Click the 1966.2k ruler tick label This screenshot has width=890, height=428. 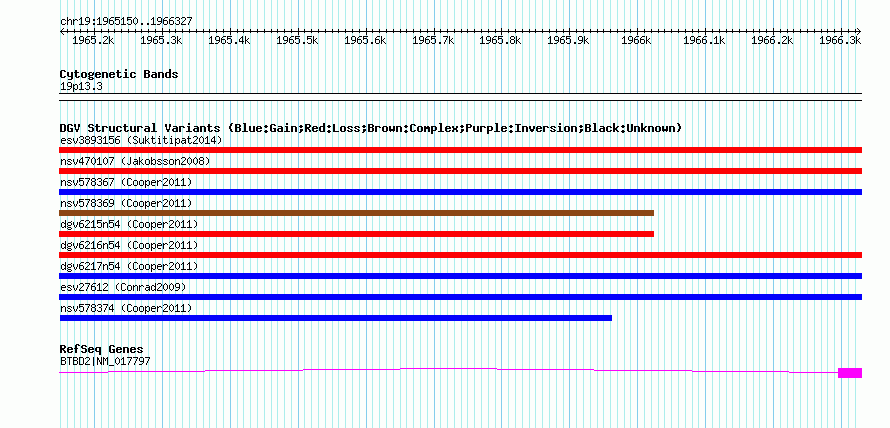pos(772,40)
